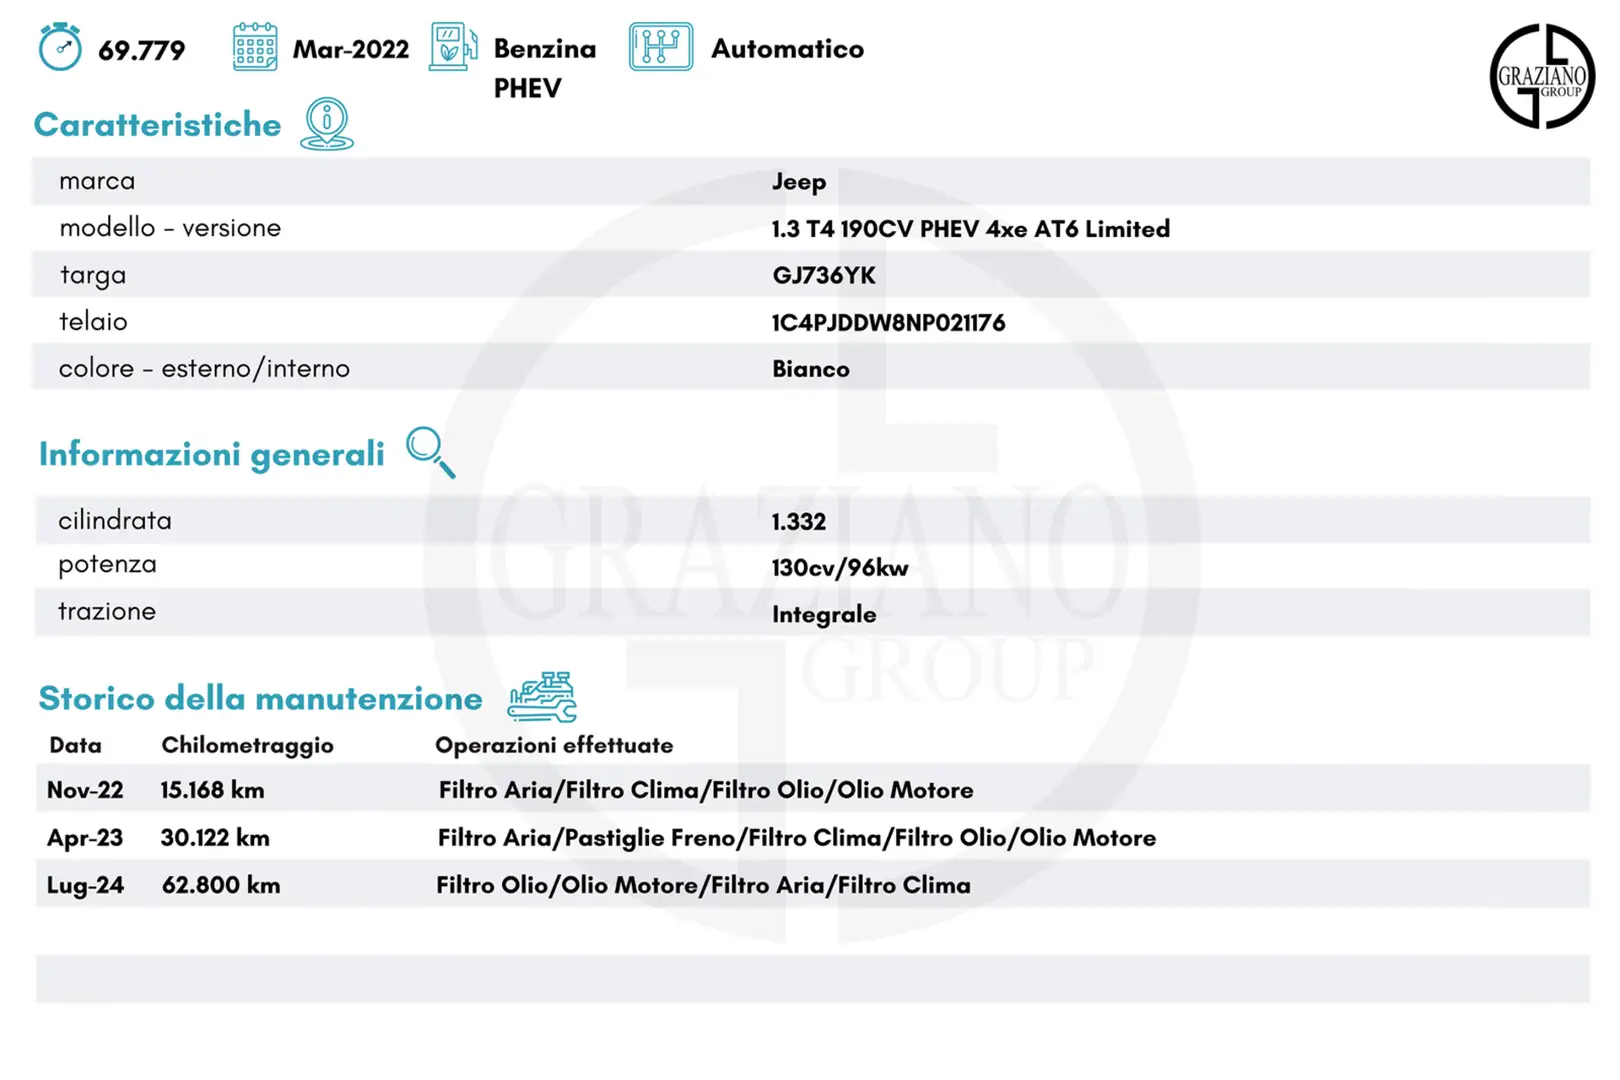The width and height of the screenshot is (1620, 1080).
Task: Click the info pin icon beside Caratteristiche
Action: [x=327, y=124]
